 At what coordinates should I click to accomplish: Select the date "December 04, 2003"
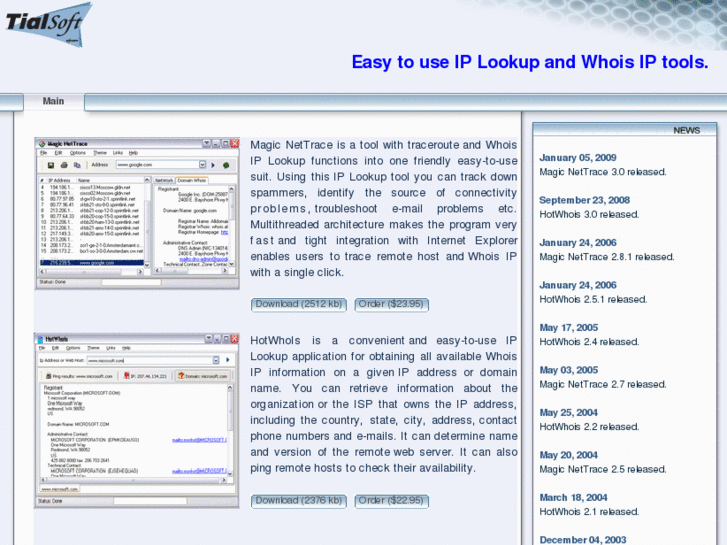coord(583,540)
